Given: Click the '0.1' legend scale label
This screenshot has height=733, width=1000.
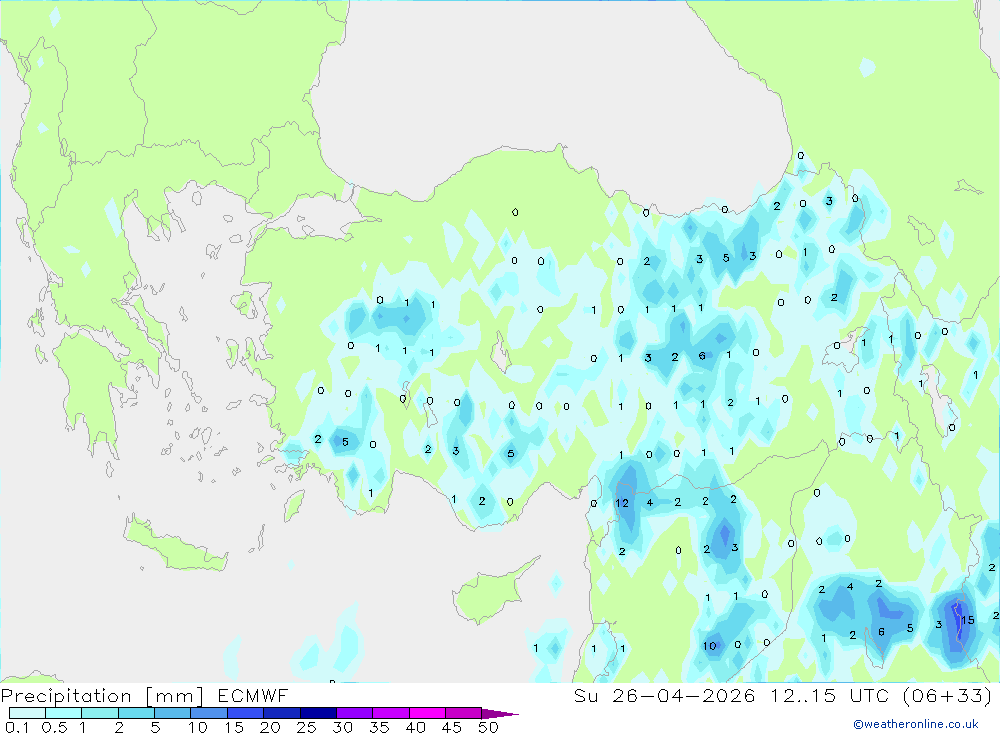Looking at the screenshot, I should pyautogui.click(x=17, y=727).
